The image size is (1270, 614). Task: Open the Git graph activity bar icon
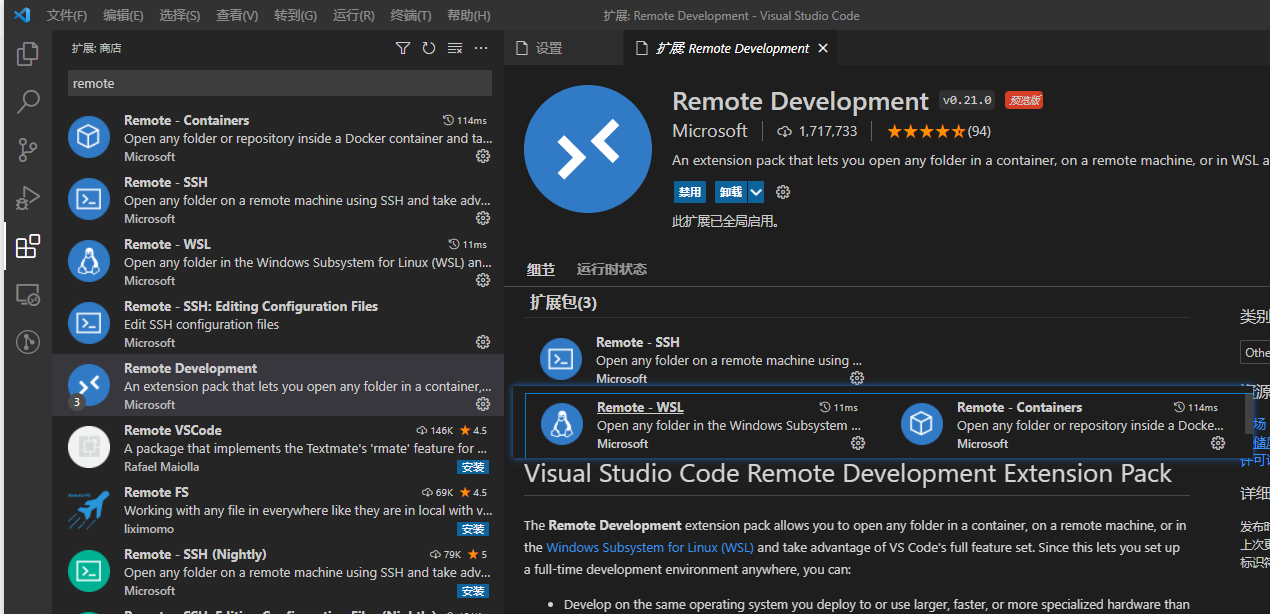(x=28, y=342)
